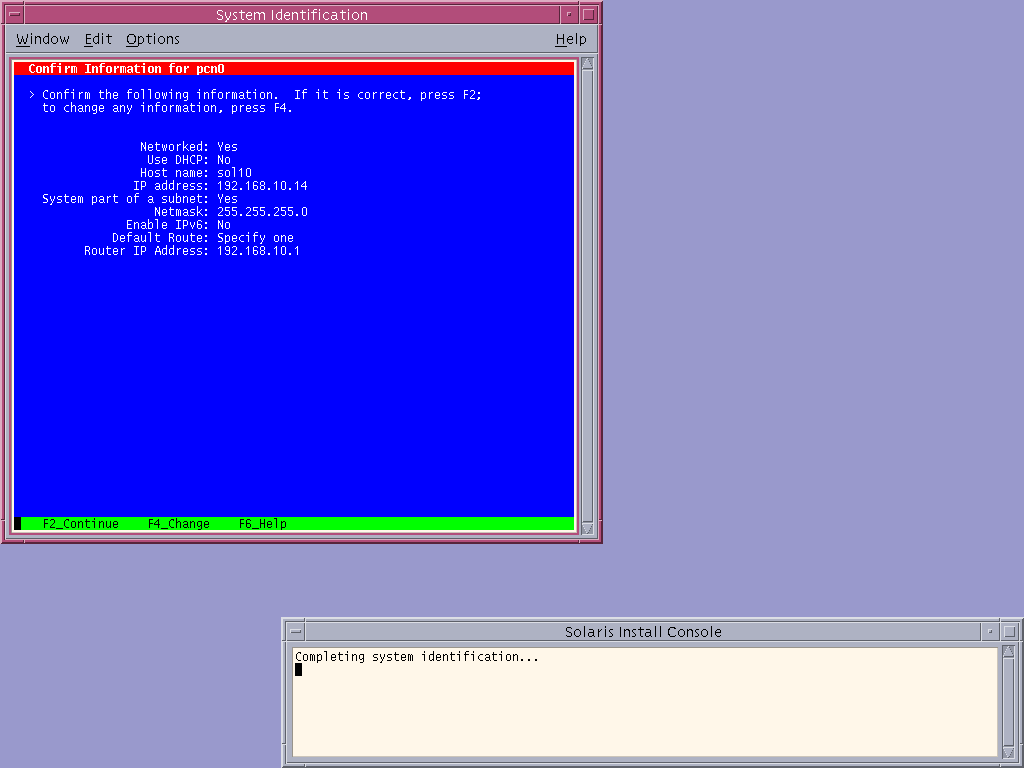This screenshot has height=768, width=1024.
Task: Click the IP address value 192.168.10.14
Action: pos(262,185)
